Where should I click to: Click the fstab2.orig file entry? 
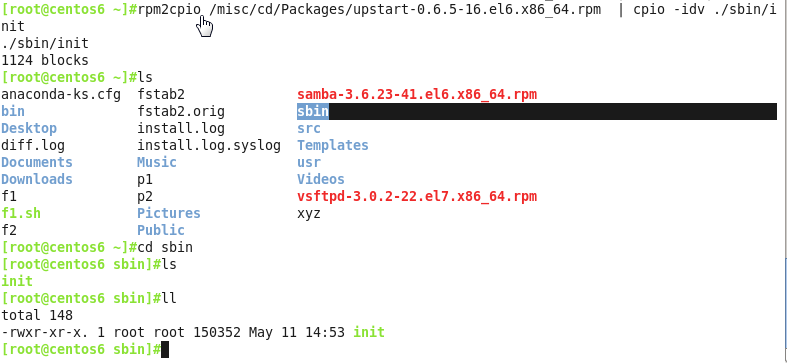click(x=181, y=111)
